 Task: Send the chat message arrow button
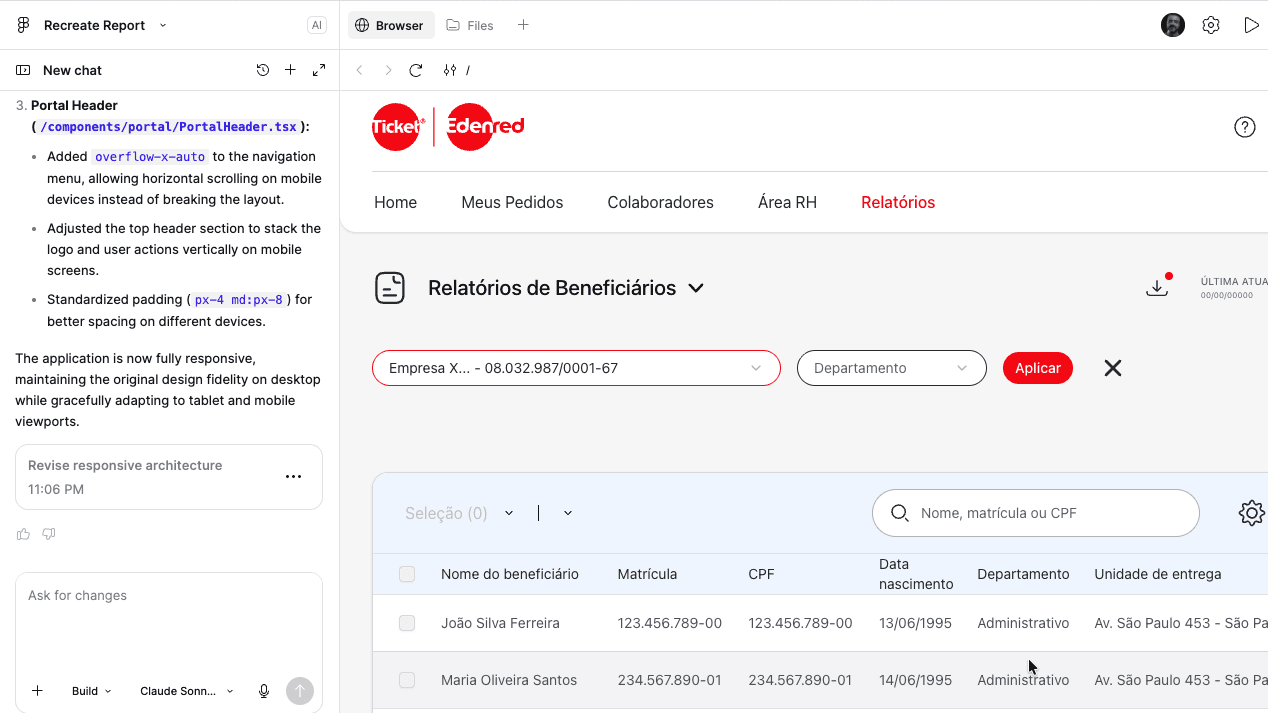[x=300, y=691]
